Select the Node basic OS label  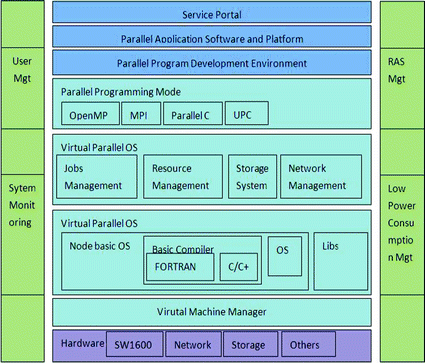[100, 246]
